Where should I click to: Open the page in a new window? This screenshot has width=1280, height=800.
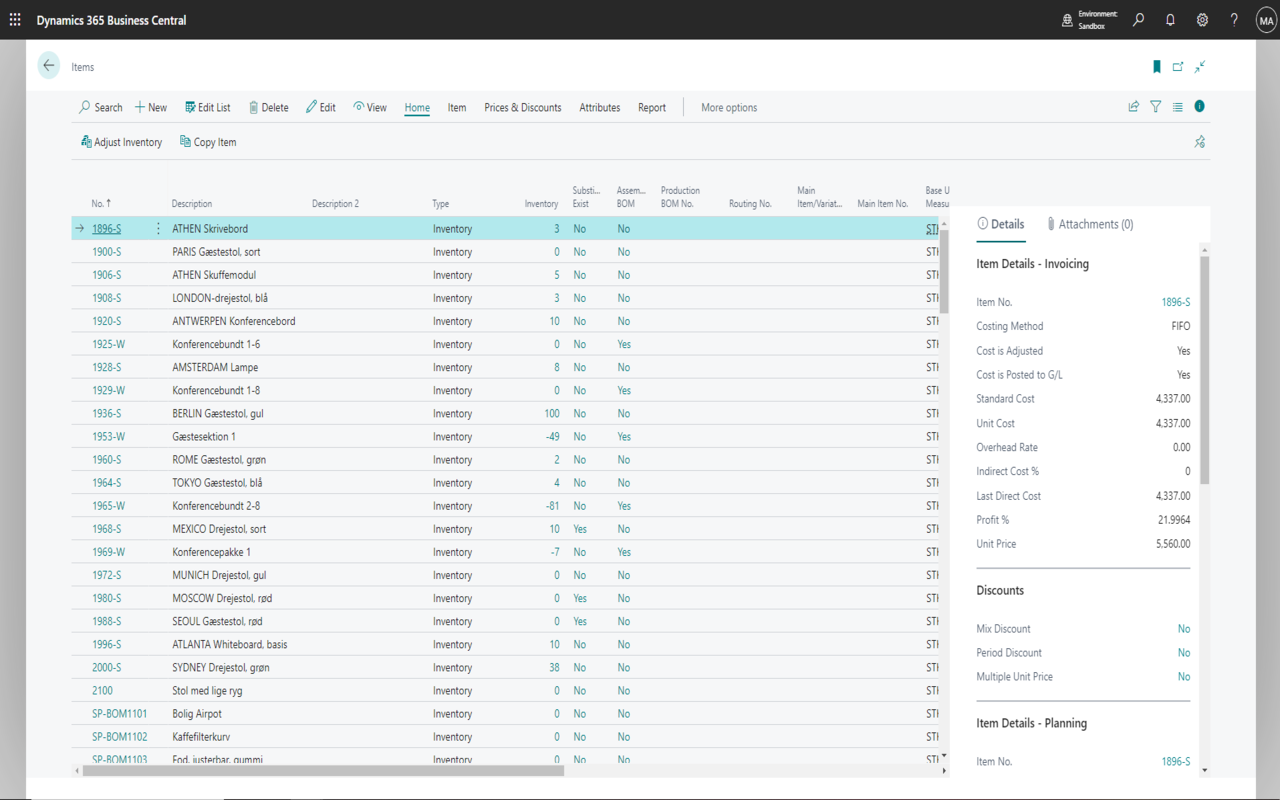1178,67
